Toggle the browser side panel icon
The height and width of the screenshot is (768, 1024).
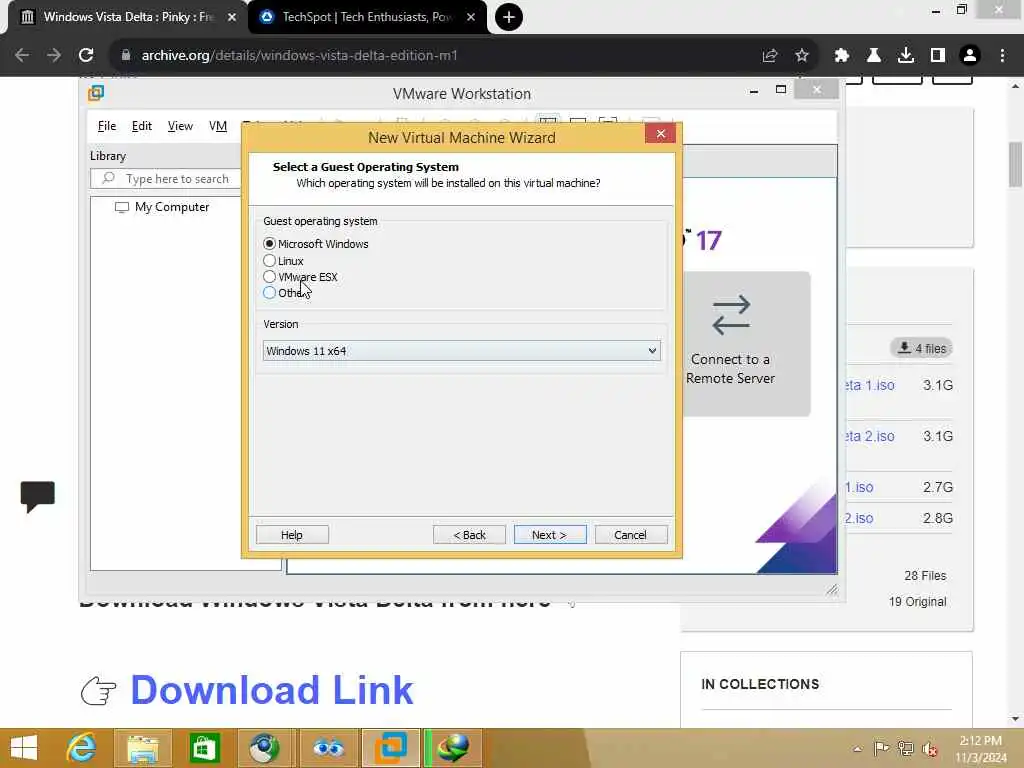(938, 56)
